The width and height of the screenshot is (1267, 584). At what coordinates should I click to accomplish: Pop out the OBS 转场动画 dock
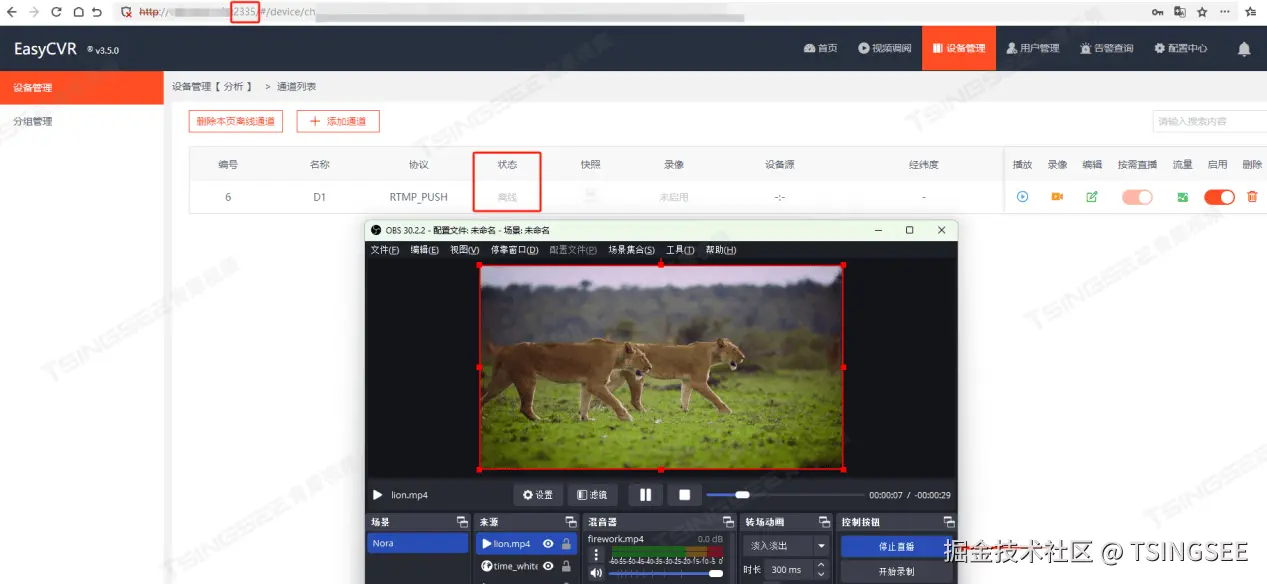click(x=824, y=522)
